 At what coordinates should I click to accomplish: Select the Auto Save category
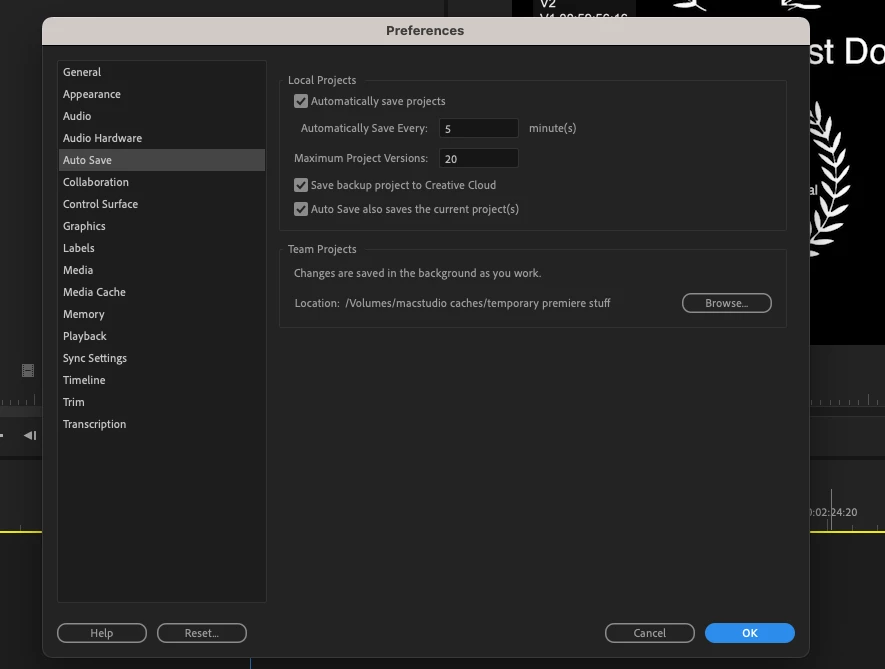coord(162,160)
